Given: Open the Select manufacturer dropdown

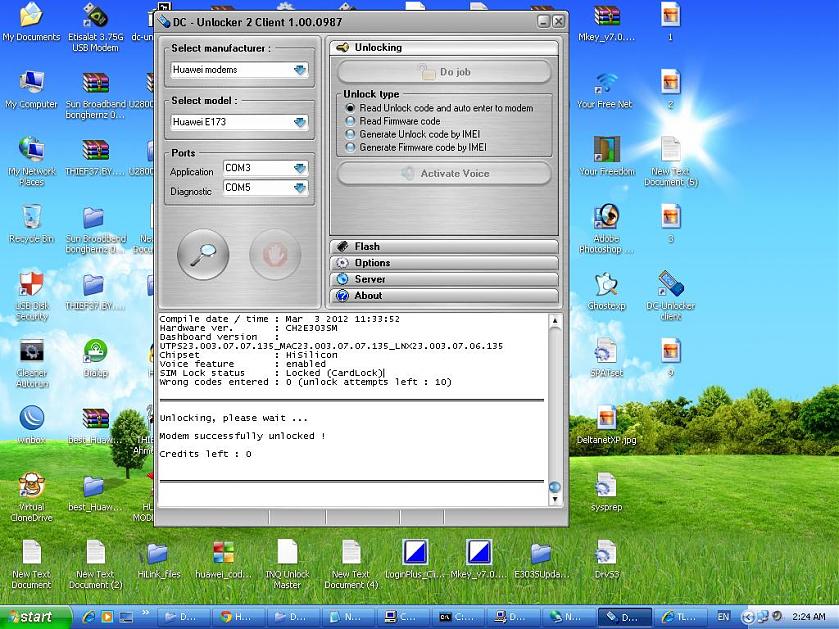Looking at the screenshot, I should click(x=299, y=70).
